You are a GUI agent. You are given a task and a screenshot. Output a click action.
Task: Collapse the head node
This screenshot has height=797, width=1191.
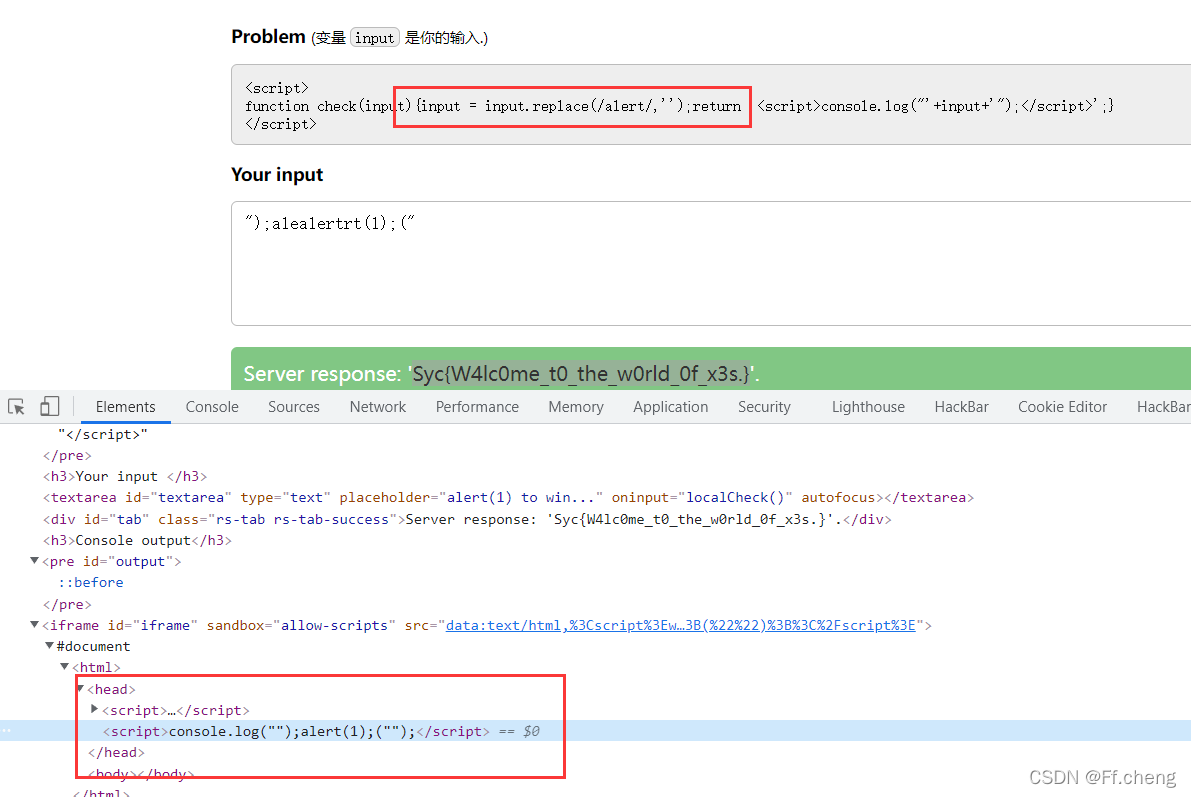(80, 688)
